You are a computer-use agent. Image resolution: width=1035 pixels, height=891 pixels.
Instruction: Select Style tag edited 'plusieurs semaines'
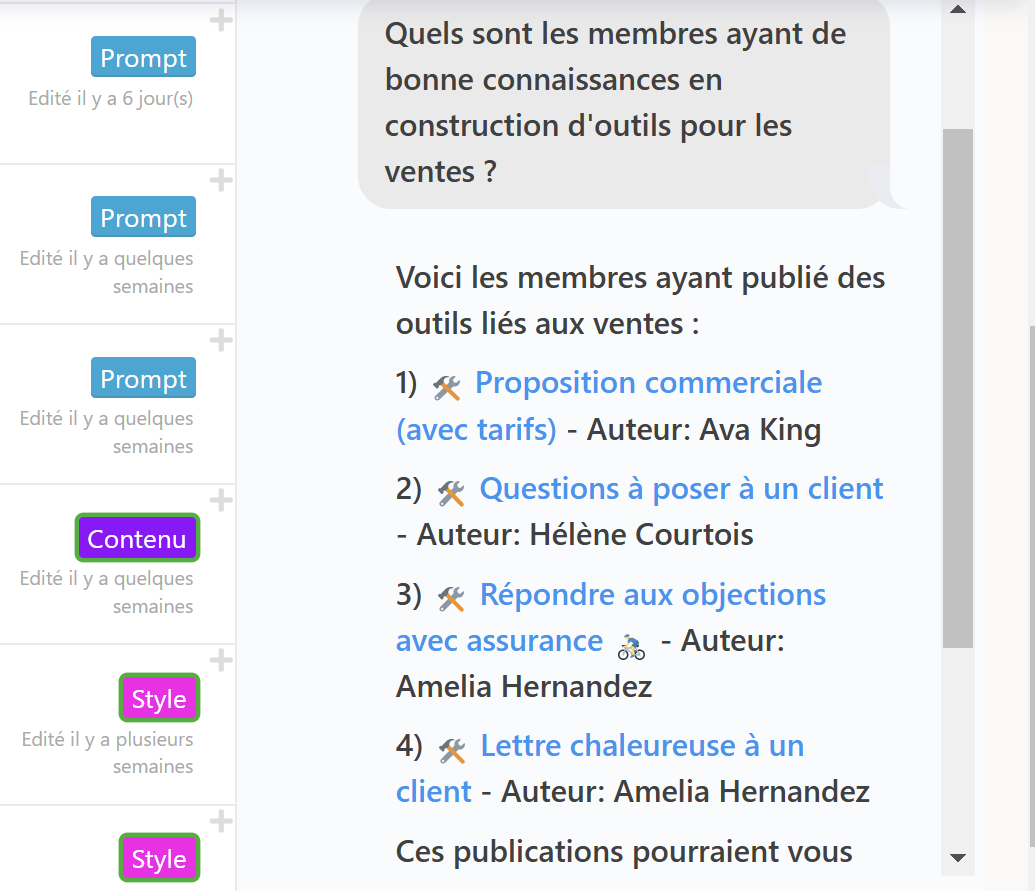tap(159, 699)
